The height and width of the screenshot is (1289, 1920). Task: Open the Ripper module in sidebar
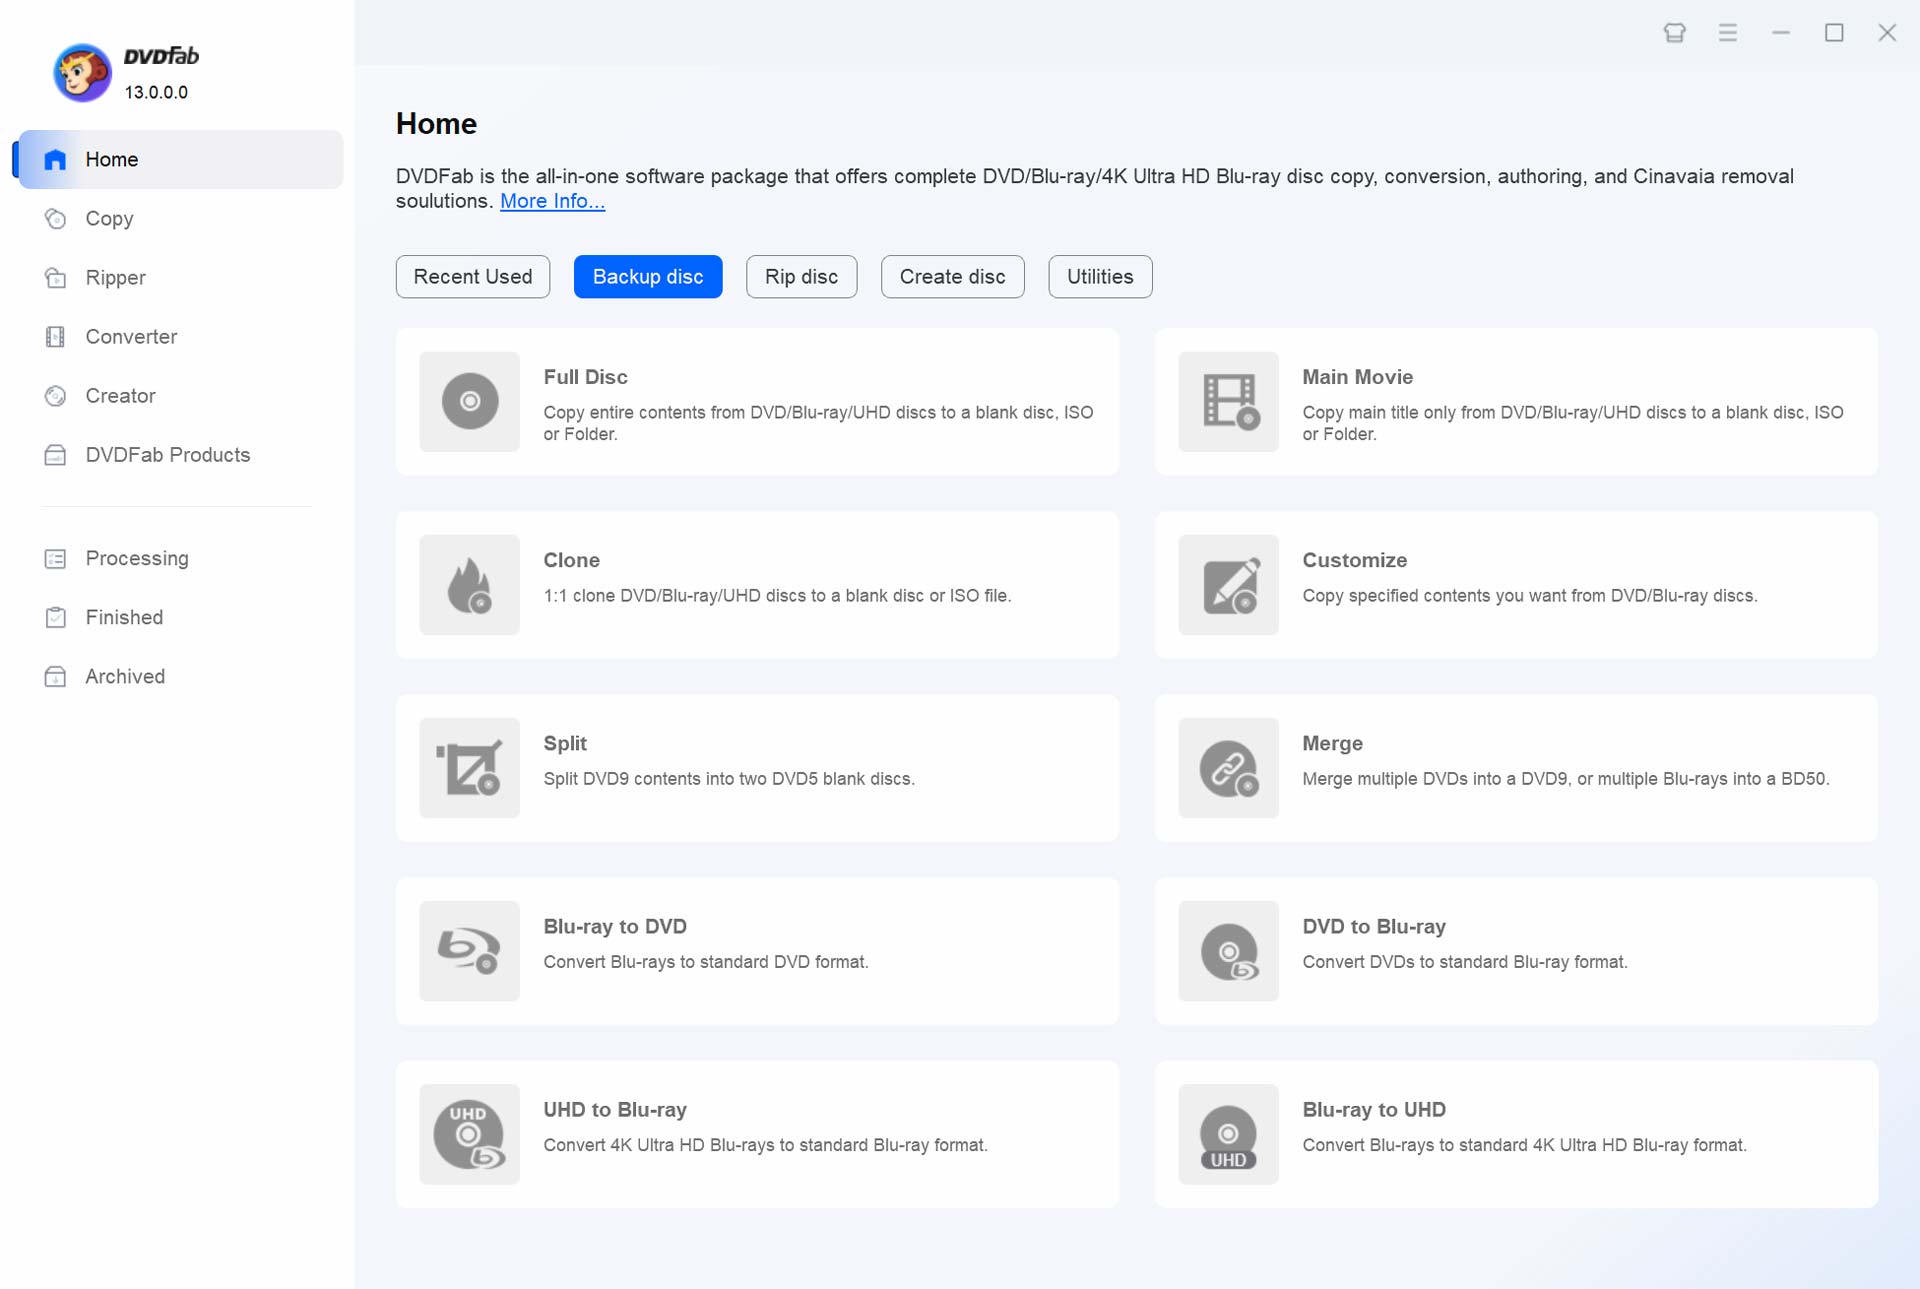[x=115, y=278]
